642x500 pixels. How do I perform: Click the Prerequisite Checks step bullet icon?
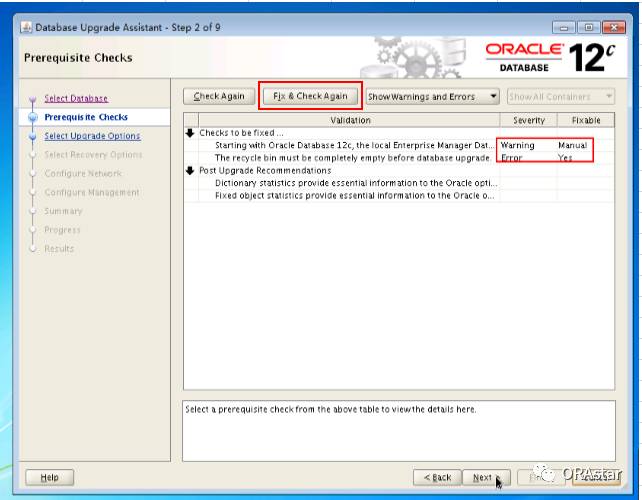[33, 118]
